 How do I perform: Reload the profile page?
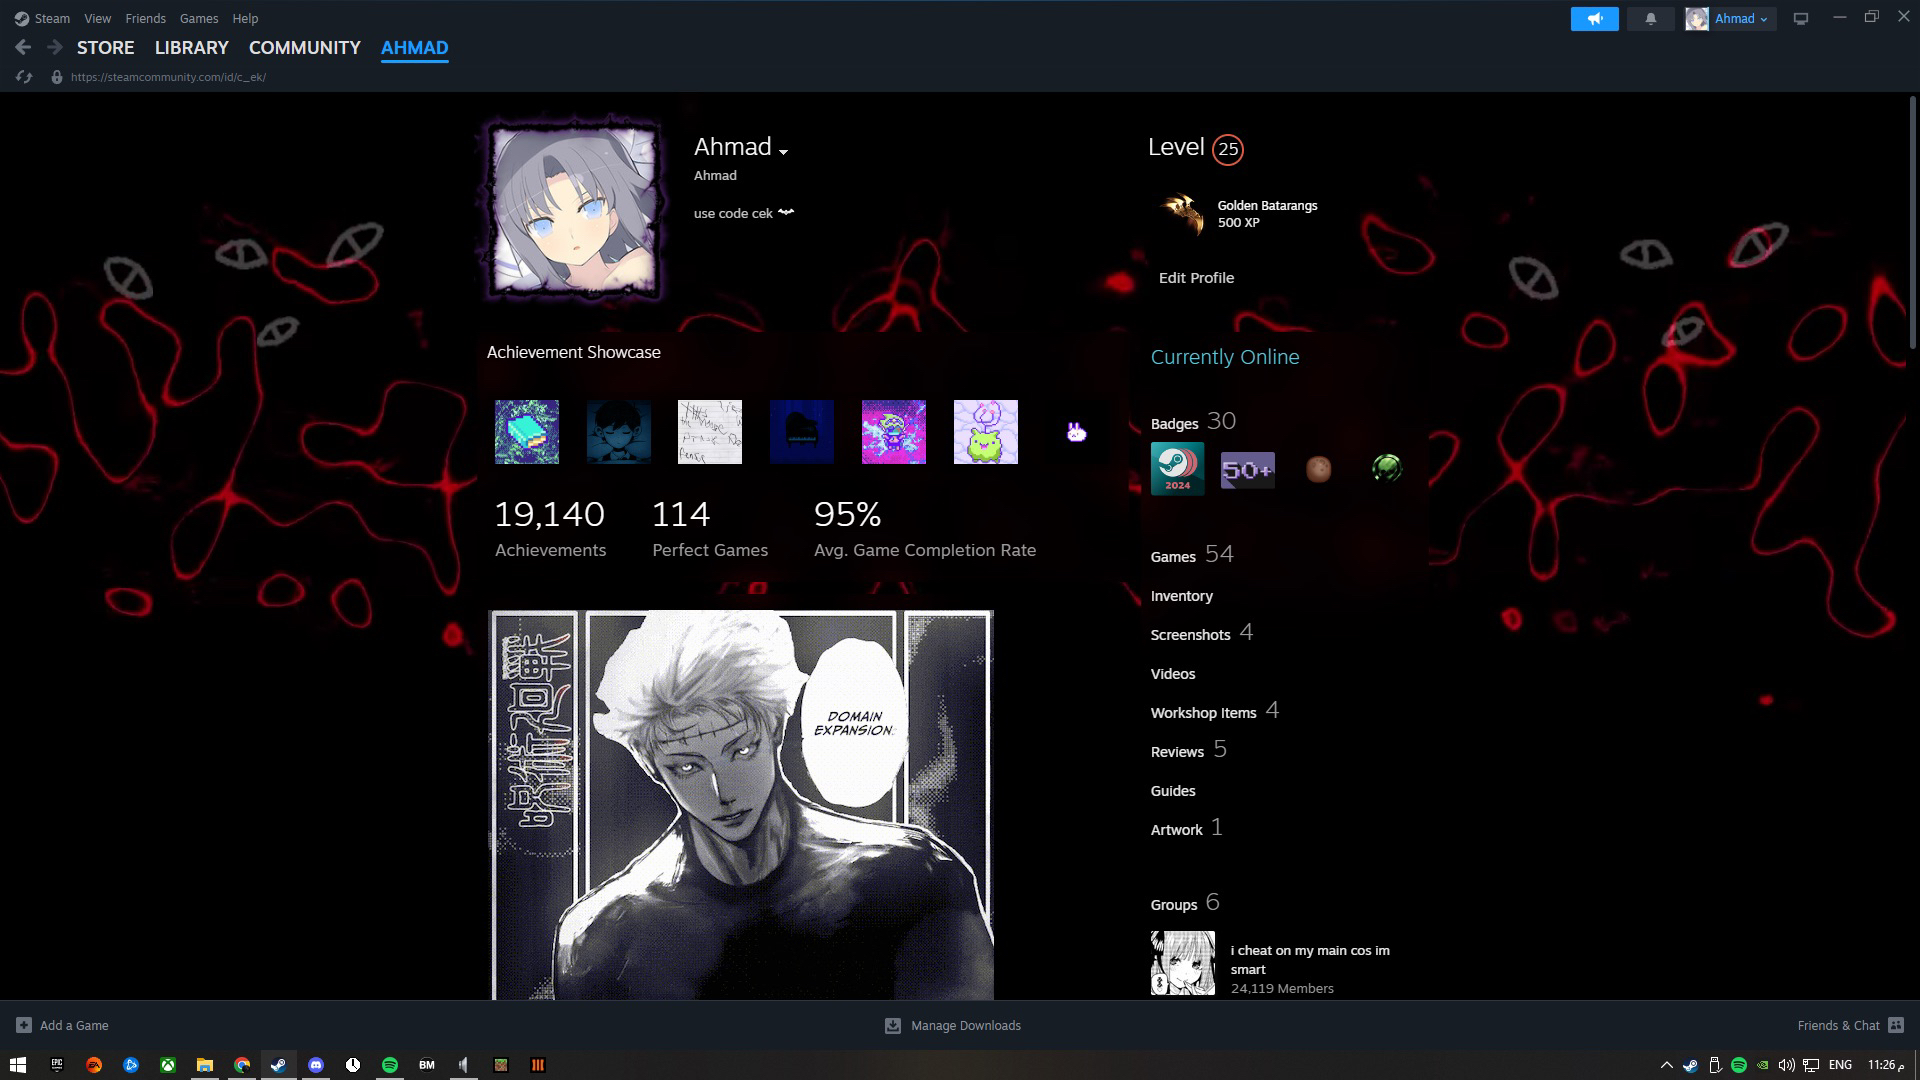[x=24, y=77]
